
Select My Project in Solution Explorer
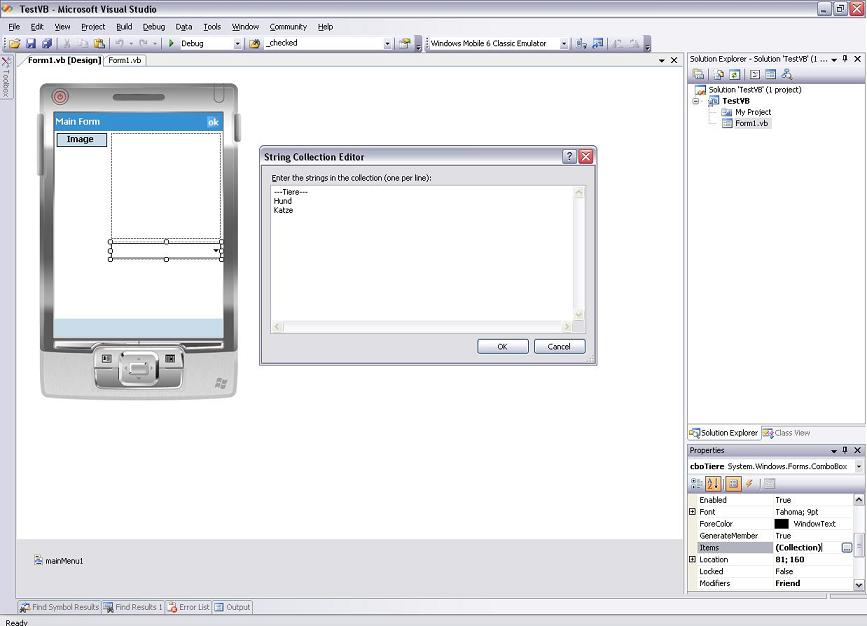point(753,112)
